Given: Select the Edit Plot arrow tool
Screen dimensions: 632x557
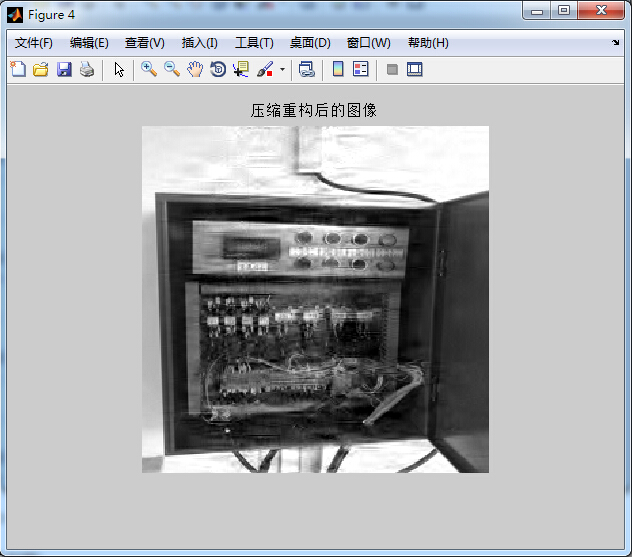Looking at the screenshot, I should [x=119, y=69].
